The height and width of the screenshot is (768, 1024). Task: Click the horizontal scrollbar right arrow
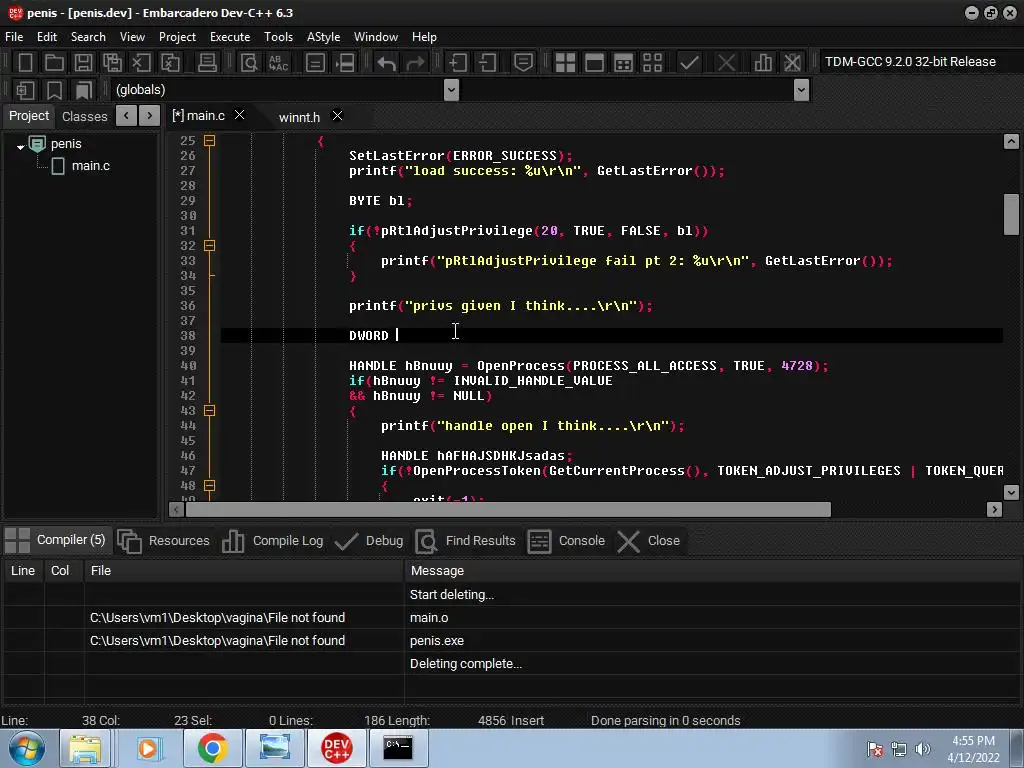[x=994, y=509]
